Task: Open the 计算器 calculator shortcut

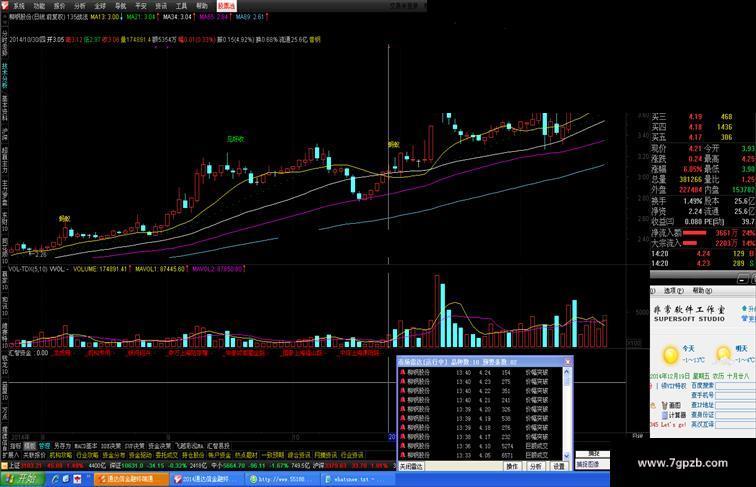Action: [674, 415]
